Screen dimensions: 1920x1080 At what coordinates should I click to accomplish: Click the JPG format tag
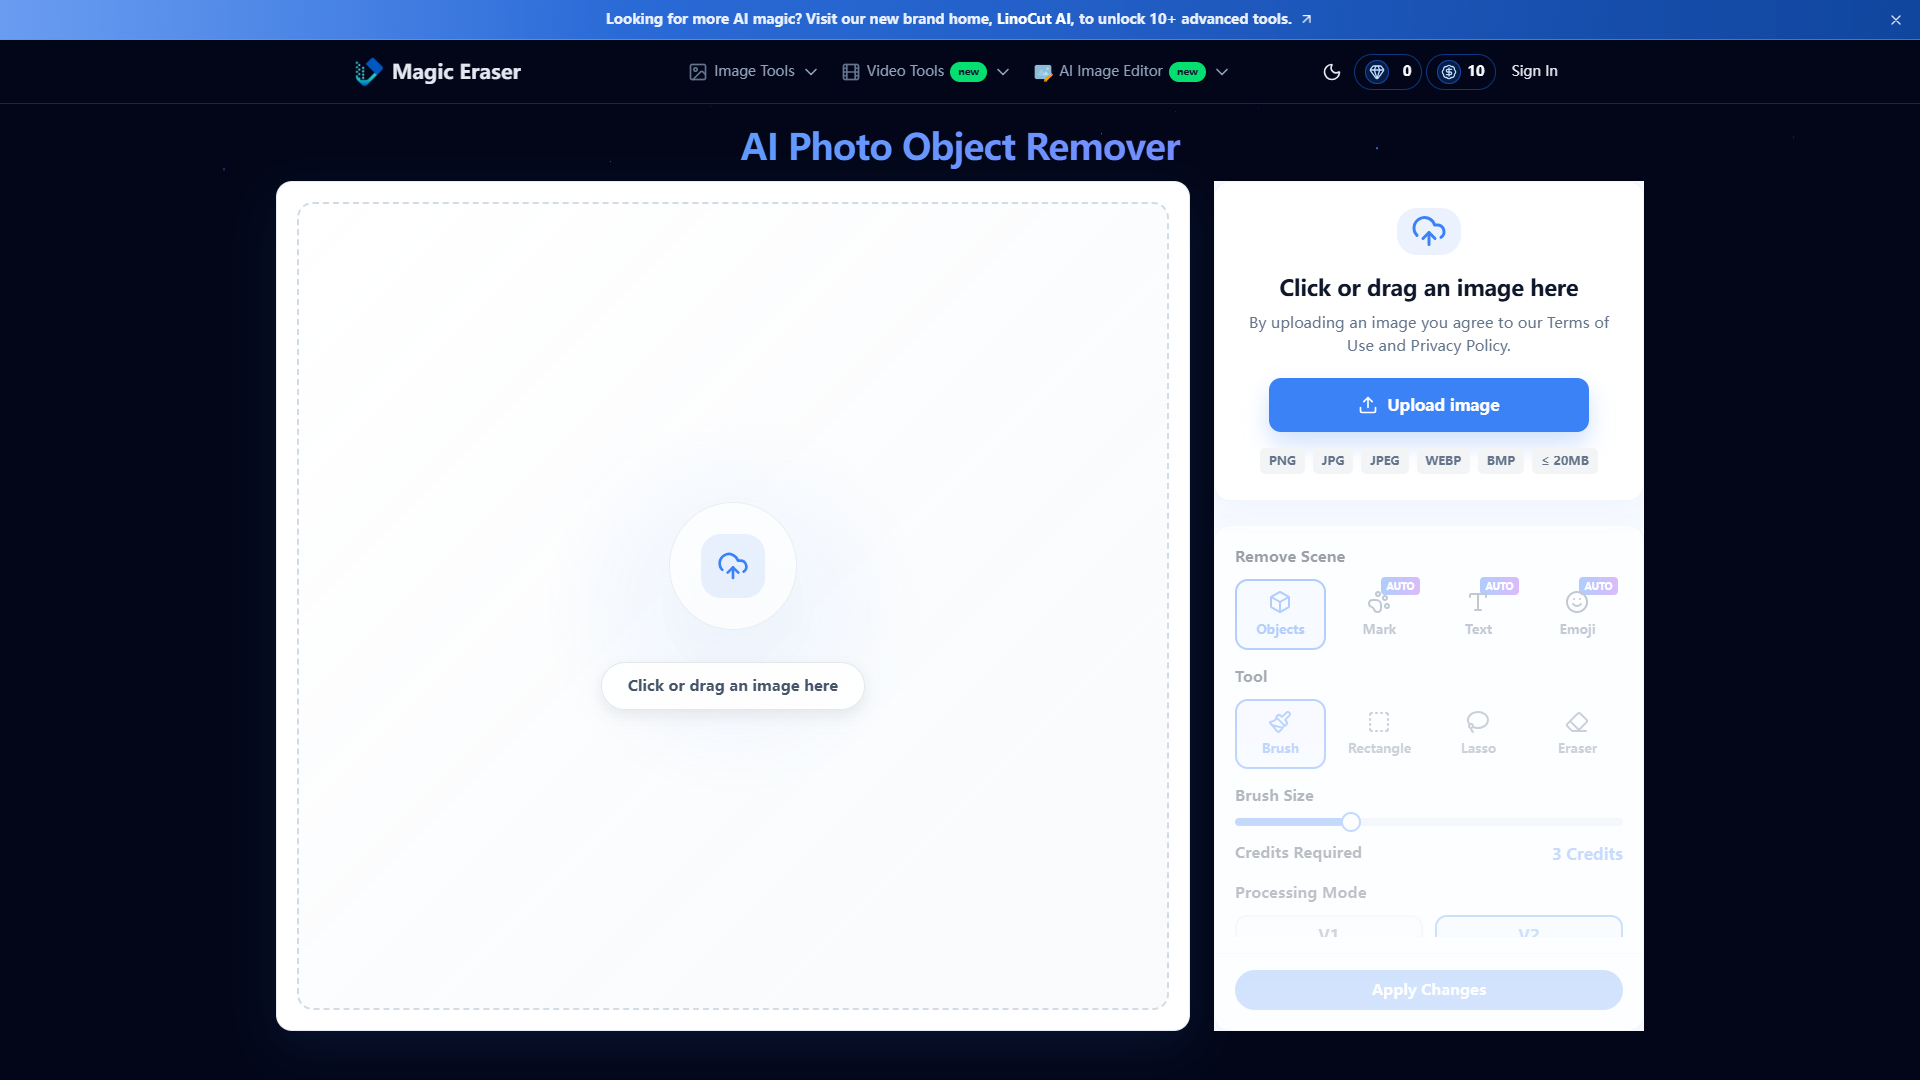coord(1332,461)
